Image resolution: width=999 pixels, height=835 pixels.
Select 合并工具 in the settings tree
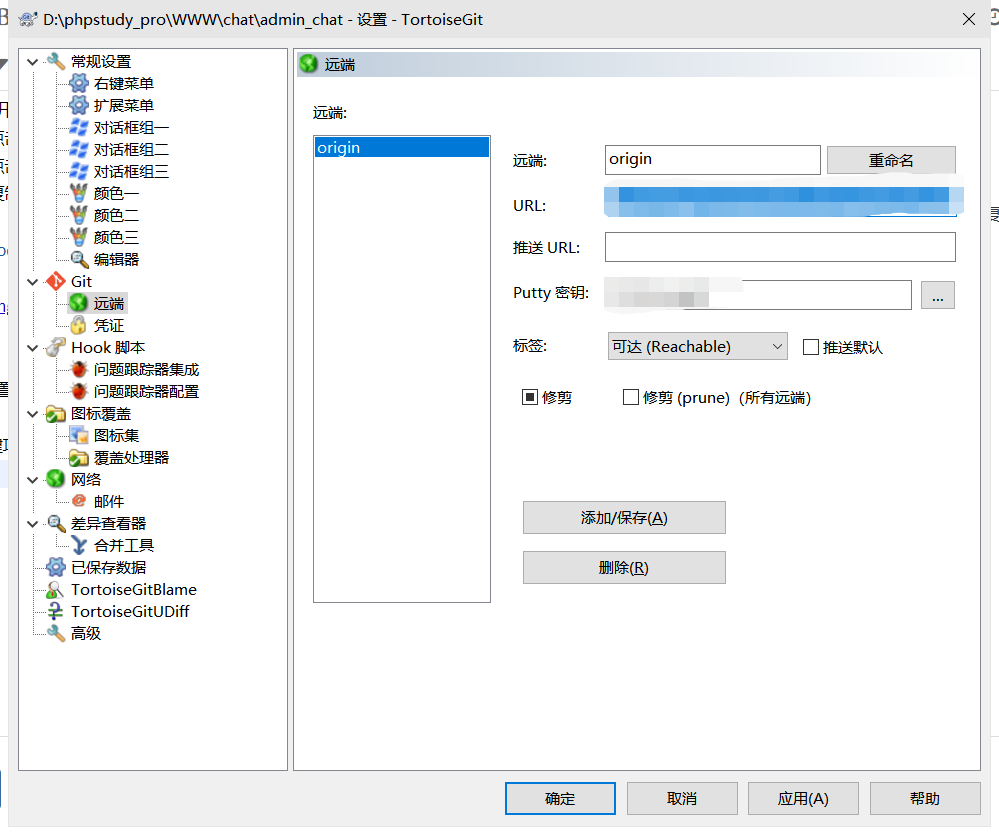124,546
